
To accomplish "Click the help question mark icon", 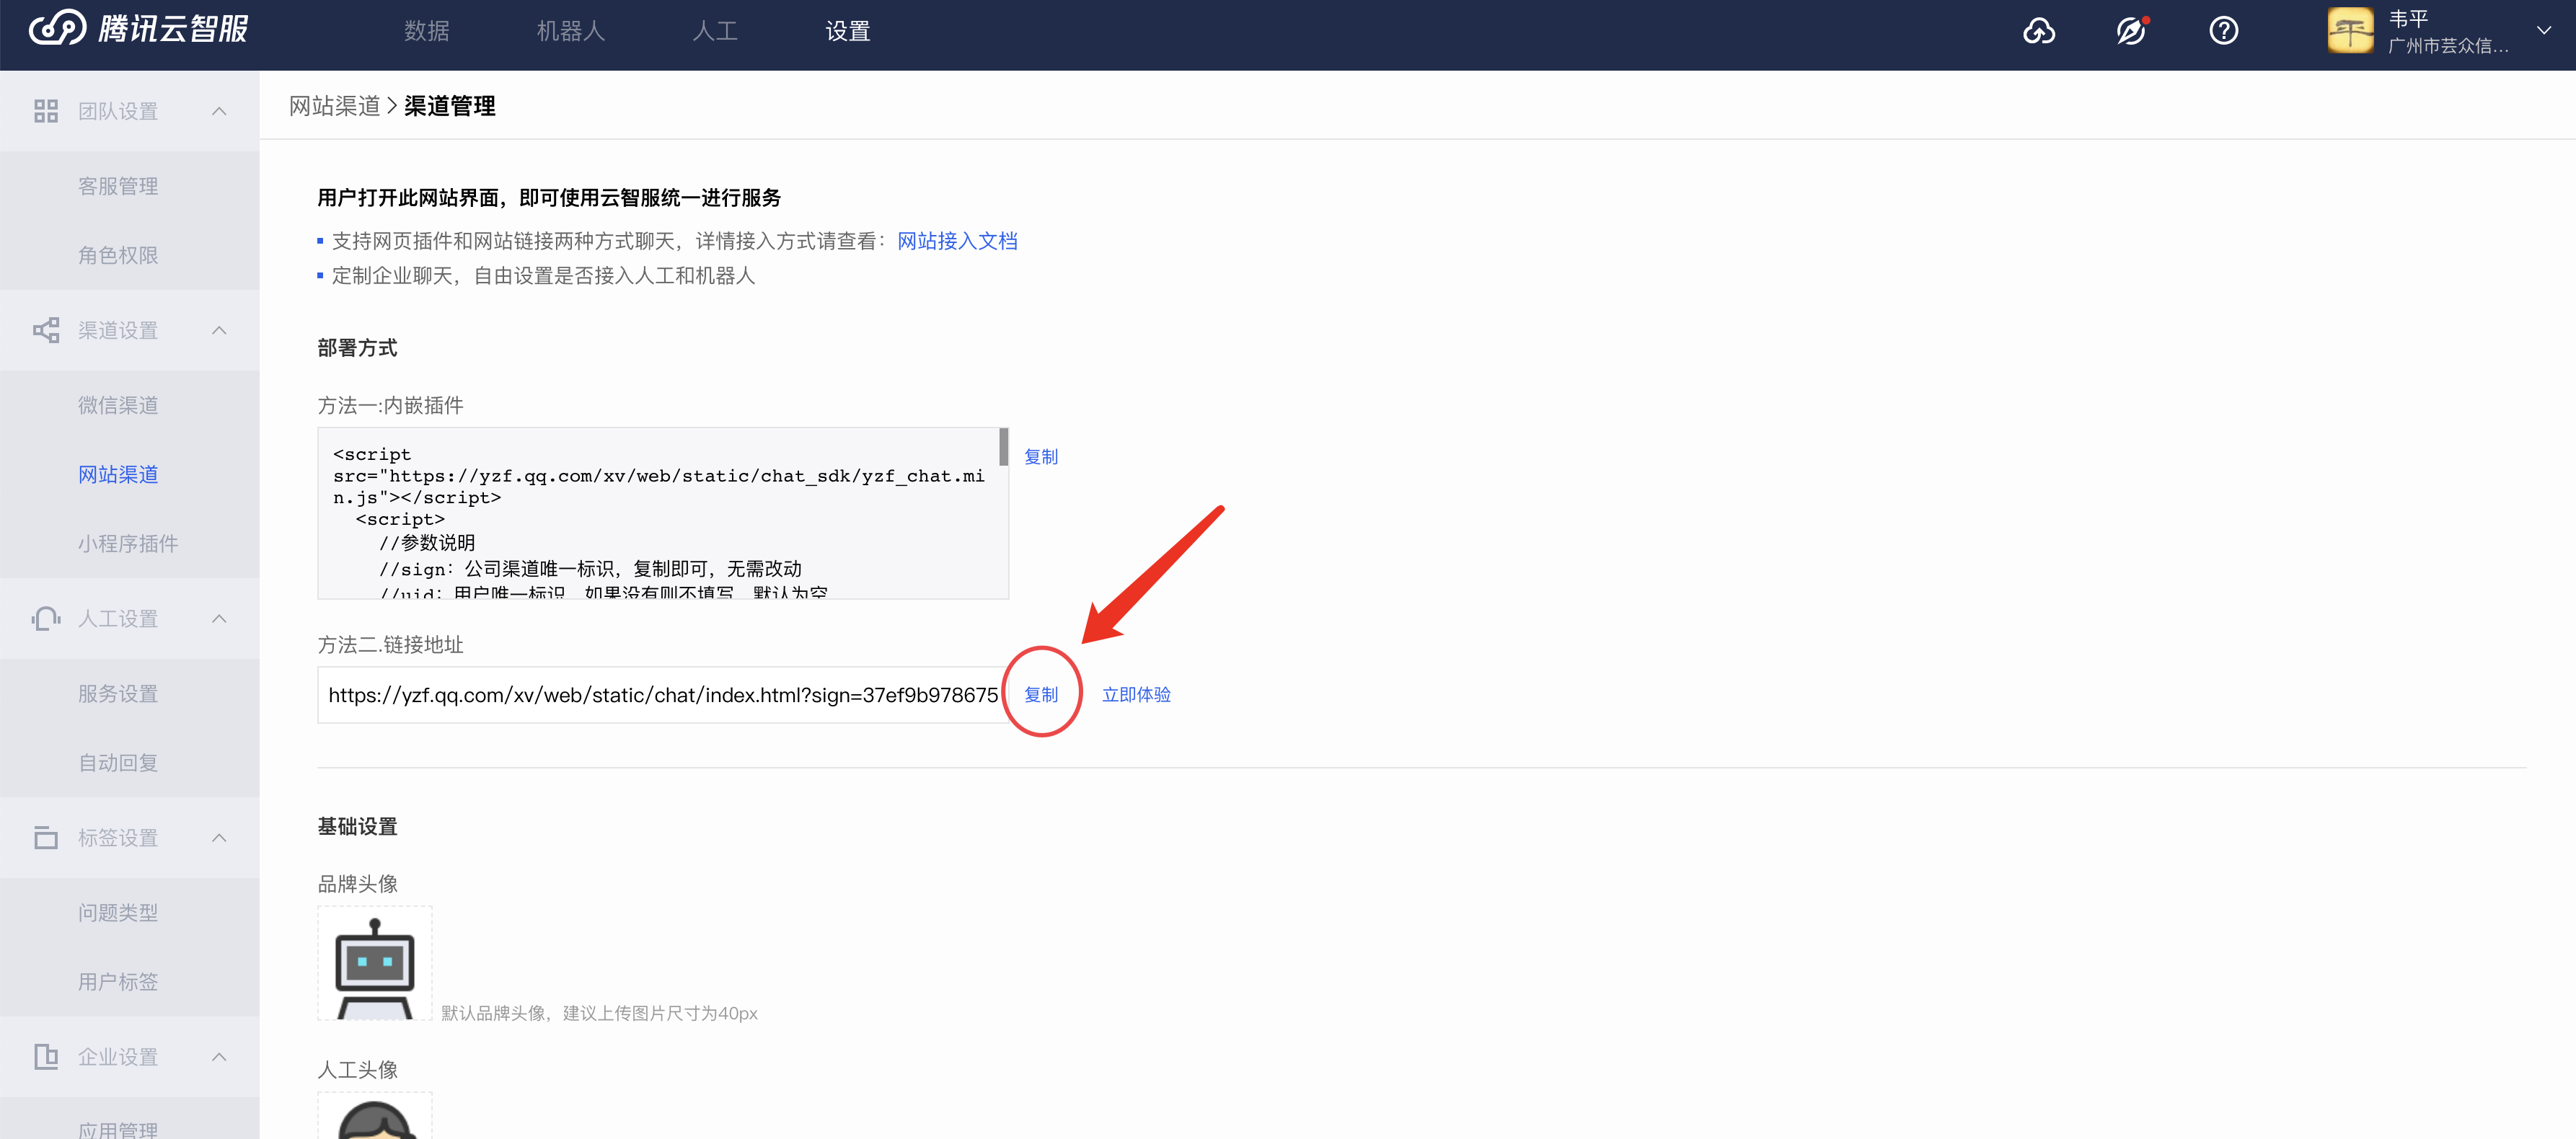I will tap(2223, 31).
